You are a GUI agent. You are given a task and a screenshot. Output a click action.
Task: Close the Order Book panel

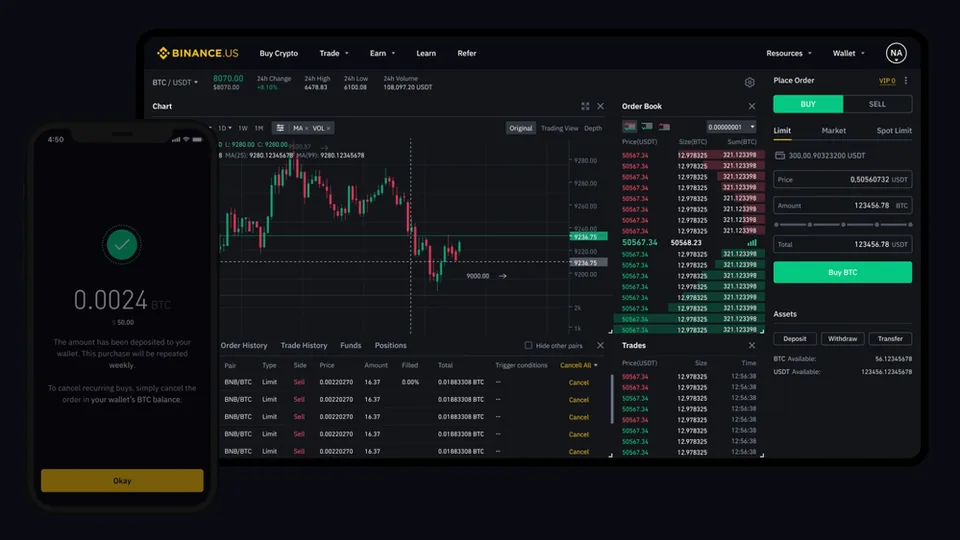tap(752, 107)
